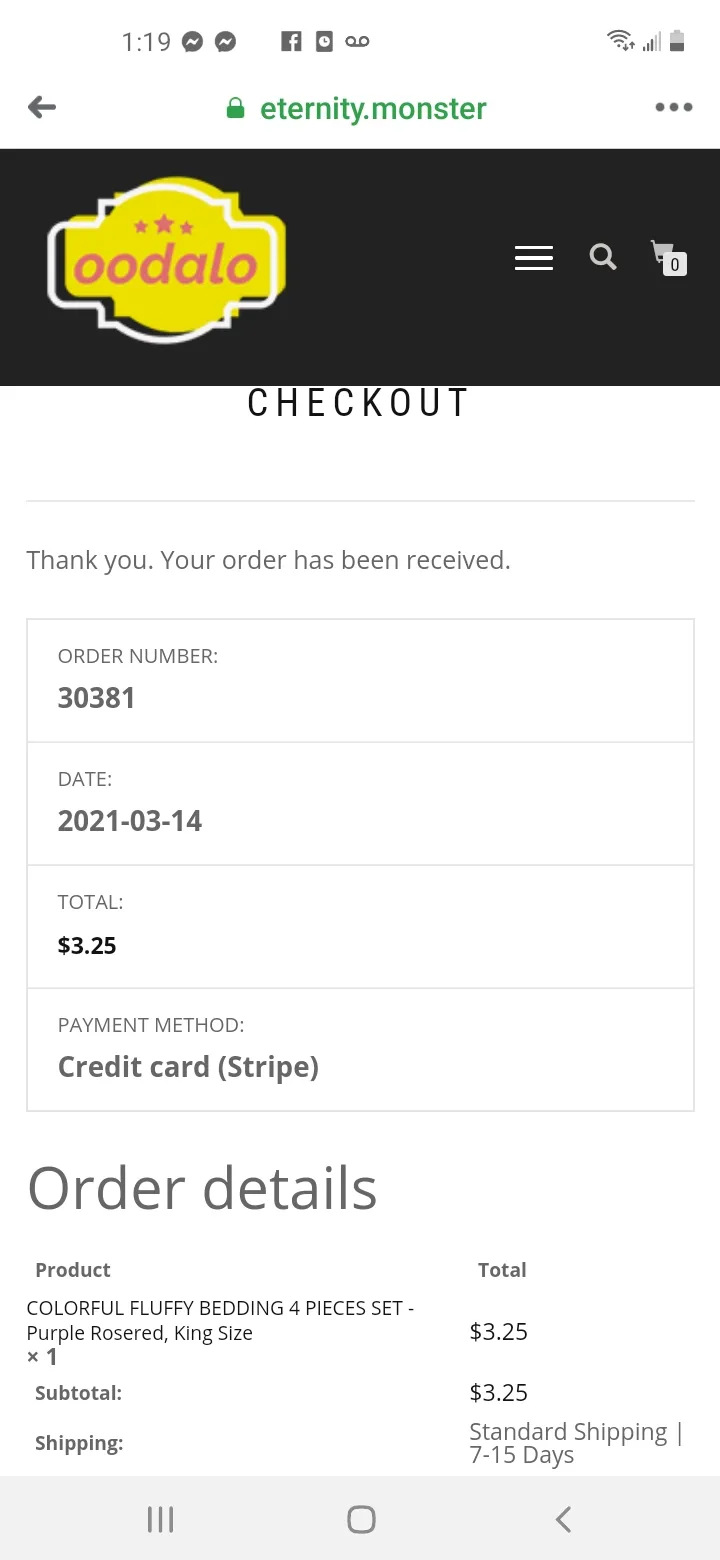Tap the first Messenger notification icon
Viewport: 720px width, 1560px height.
point(193,41)
